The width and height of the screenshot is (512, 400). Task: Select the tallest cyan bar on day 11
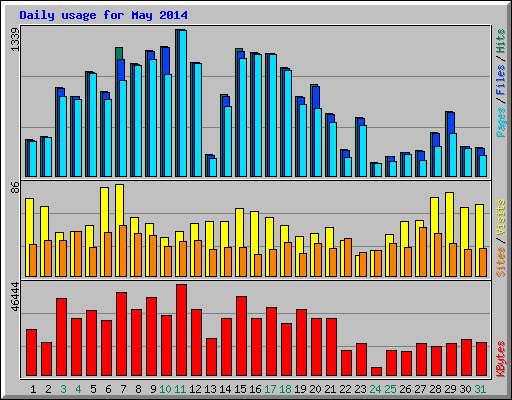pyautogui.click(x=183, y=103)
